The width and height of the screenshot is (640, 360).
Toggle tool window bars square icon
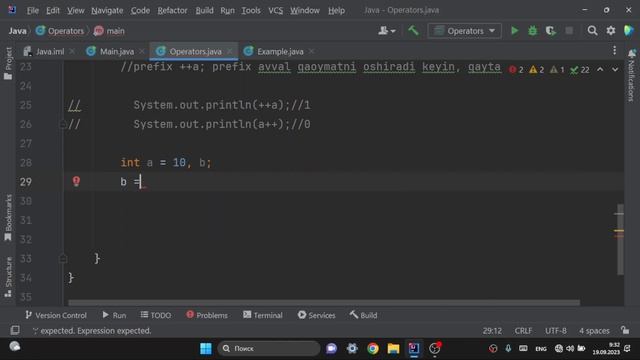pyautogui.click(x=15, y=330)
